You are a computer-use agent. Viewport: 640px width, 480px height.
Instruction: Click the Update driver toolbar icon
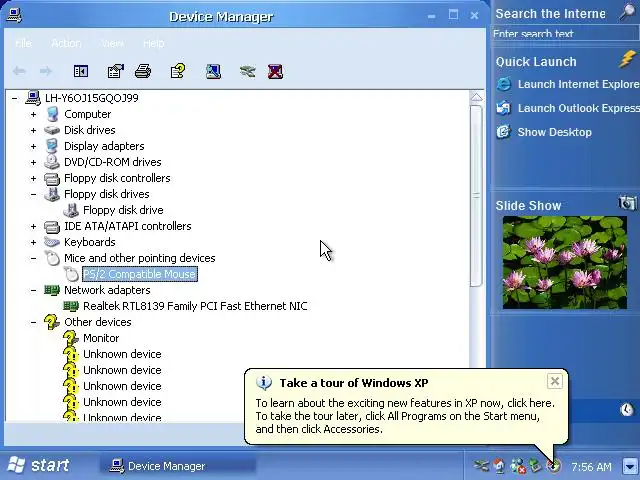(248, 71)
